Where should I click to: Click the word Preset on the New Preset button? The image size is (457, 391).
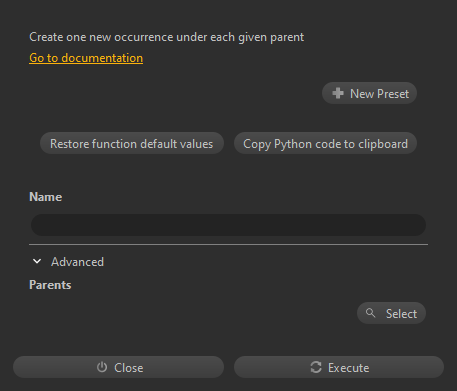[x=393, y=94]
